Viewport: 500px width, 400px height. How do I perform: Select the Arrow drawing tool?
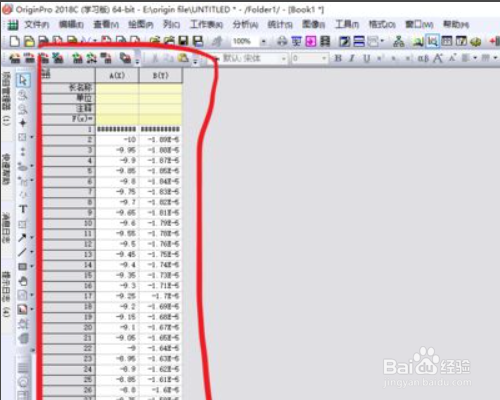tap(22, 238)
